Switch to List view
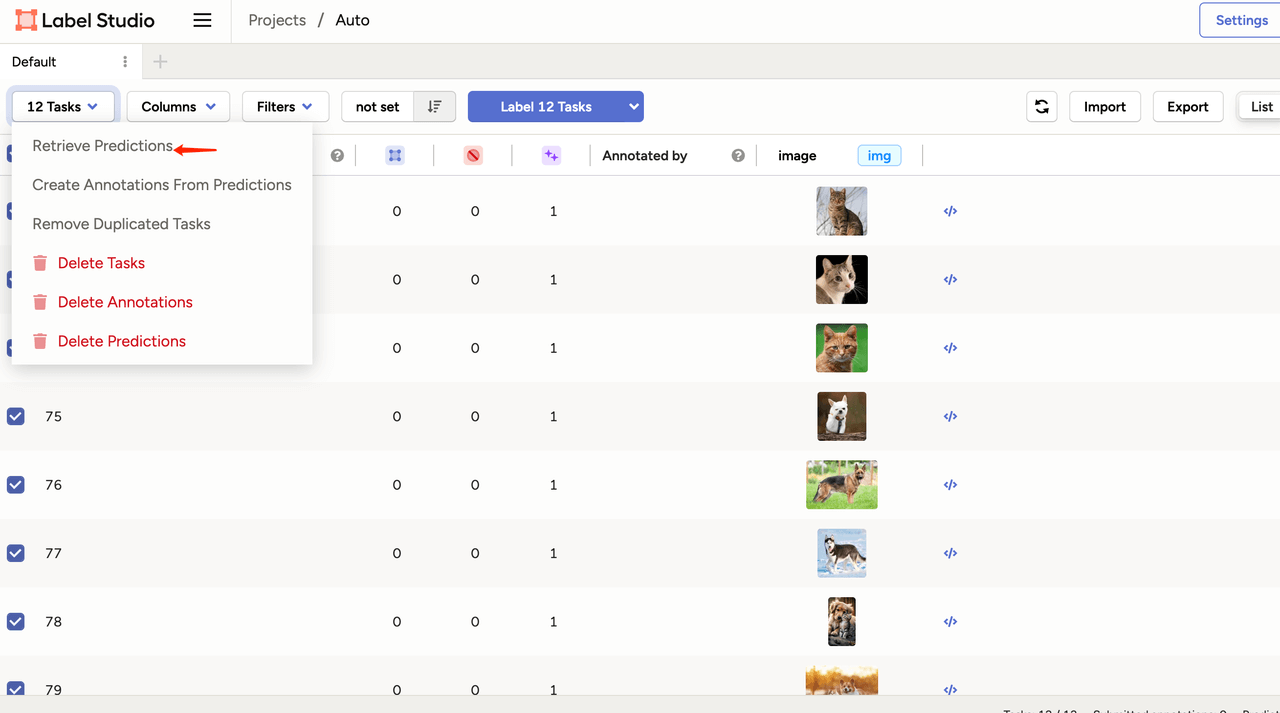1280x713 pixels. click(x=1261, y=107)
